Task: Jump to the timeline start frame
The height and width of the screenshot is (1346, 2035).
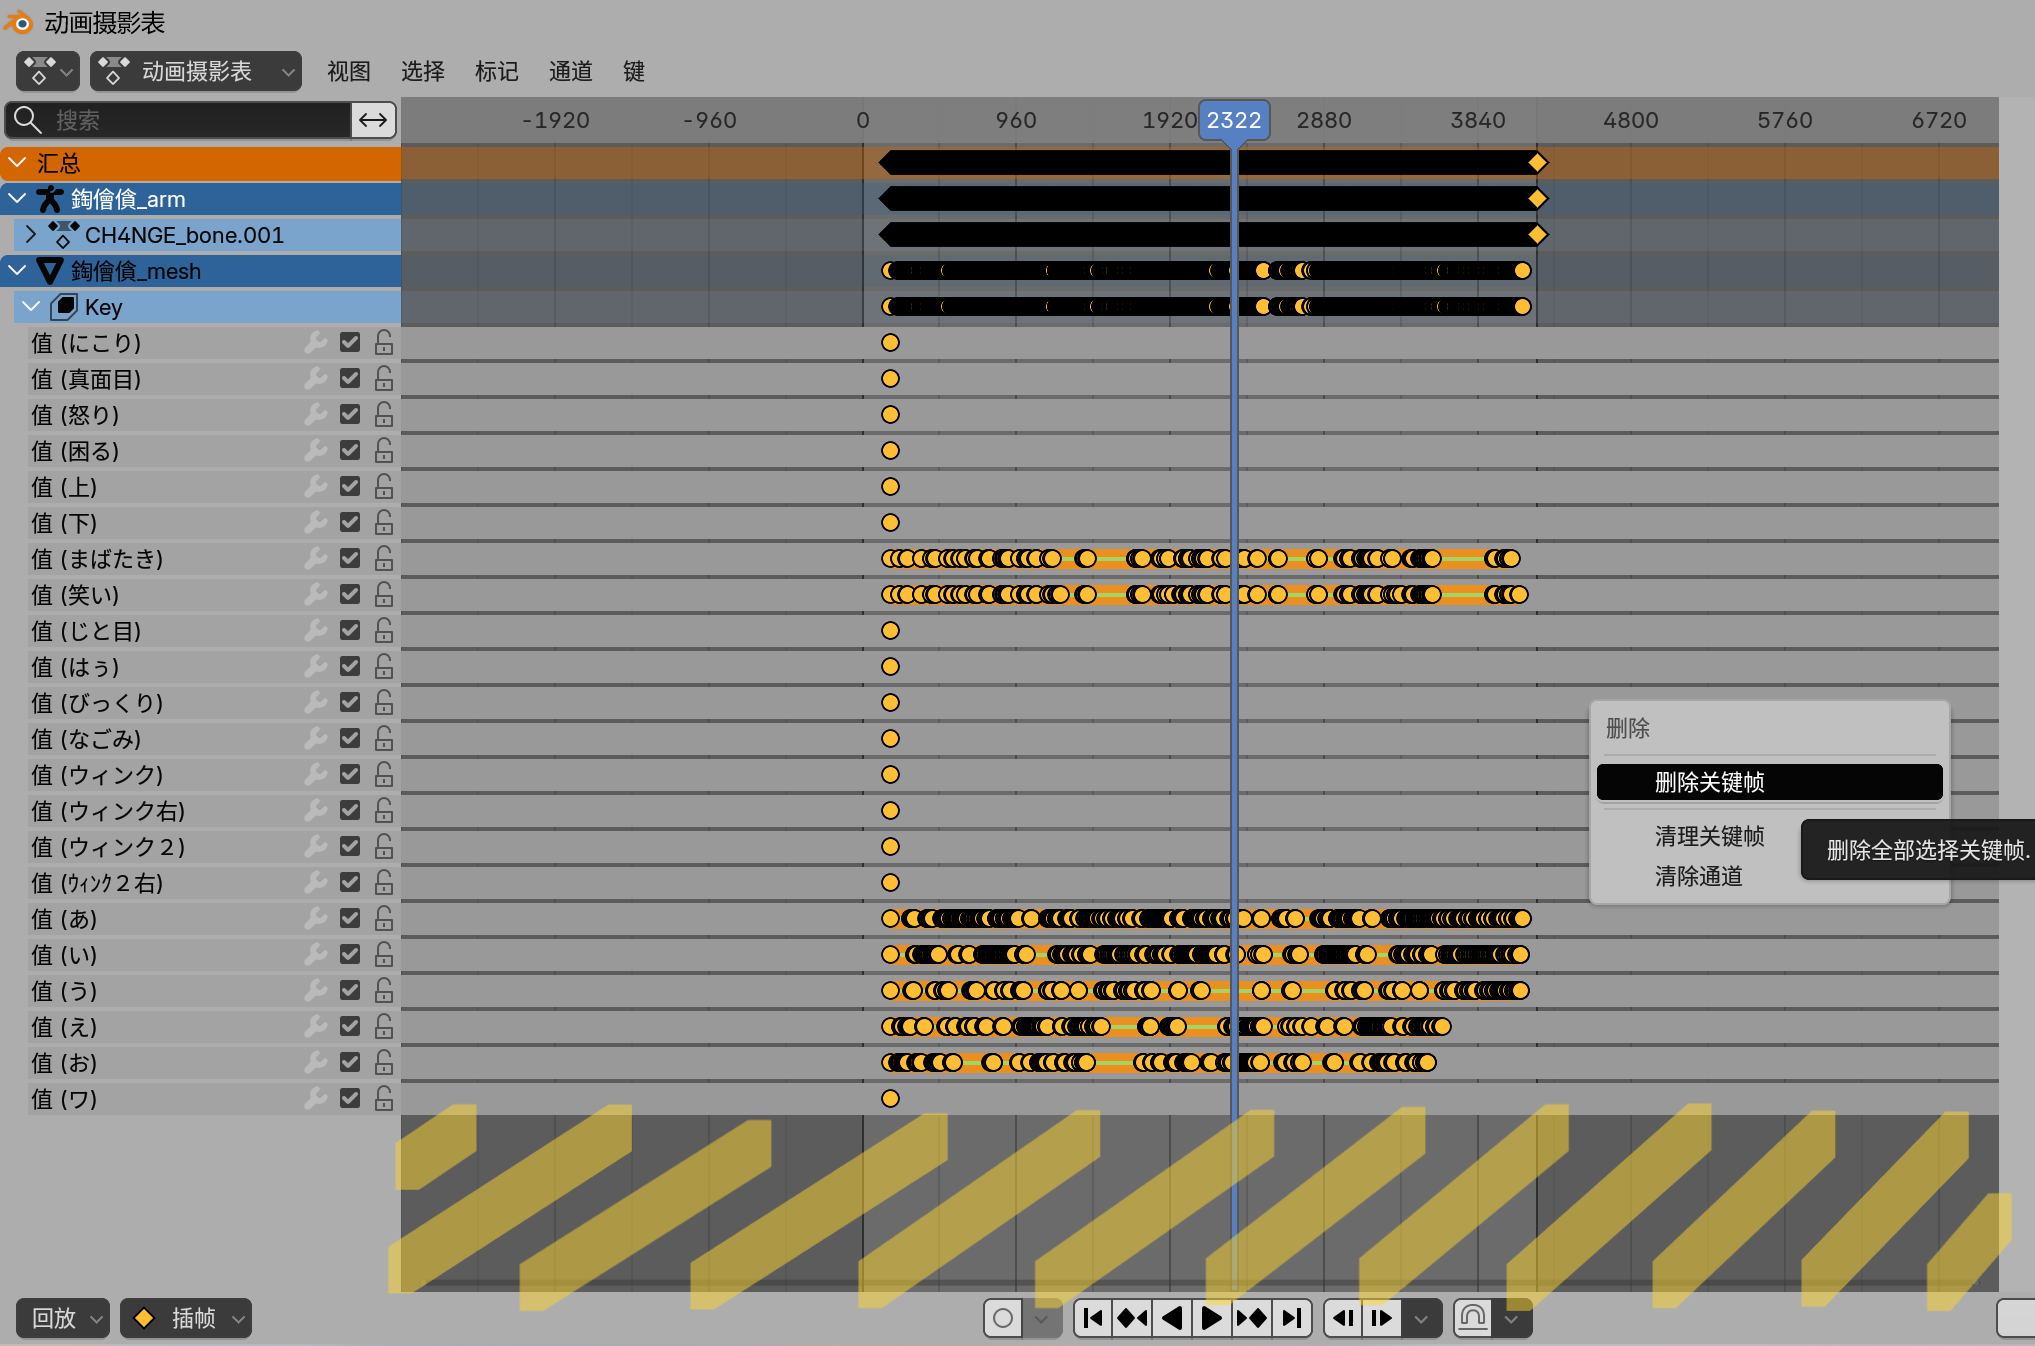Action: [1093, 1318]
